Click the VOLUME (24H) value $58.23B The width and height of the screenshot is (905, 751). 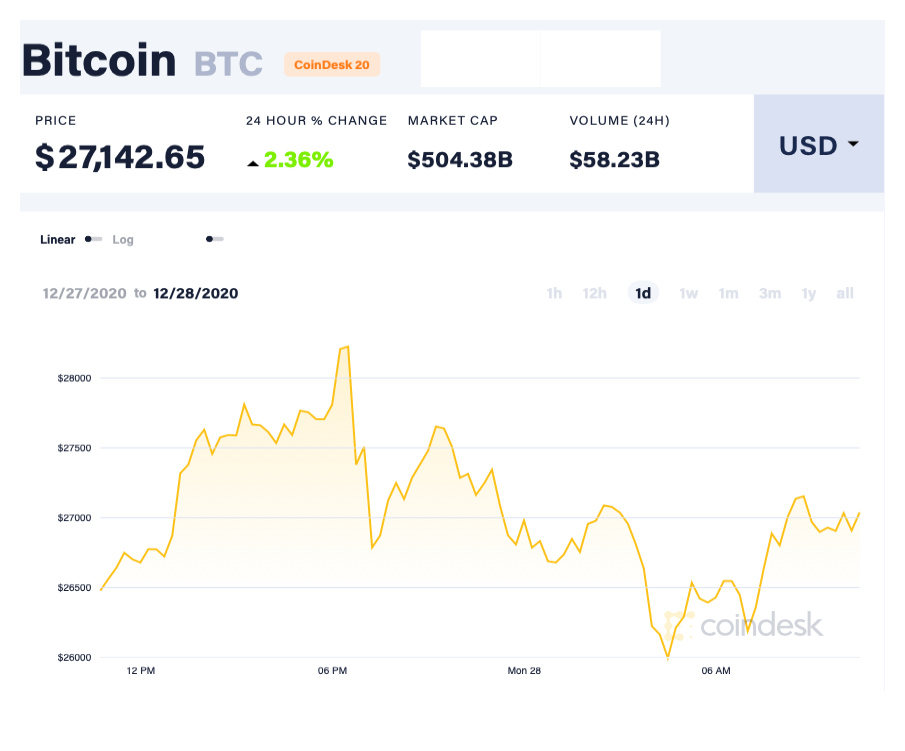[614, 158]
